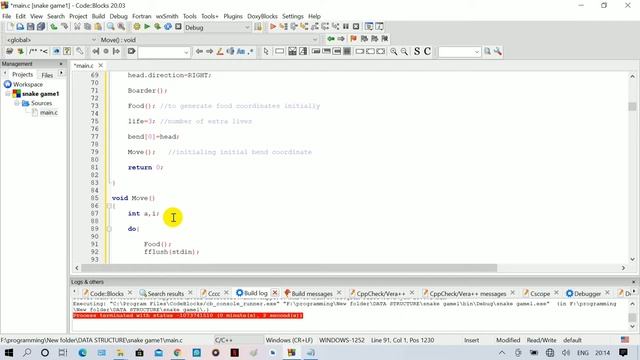640x360 pixels.
Task: Click the Abort build icon
Action: (x=178, y=27)
